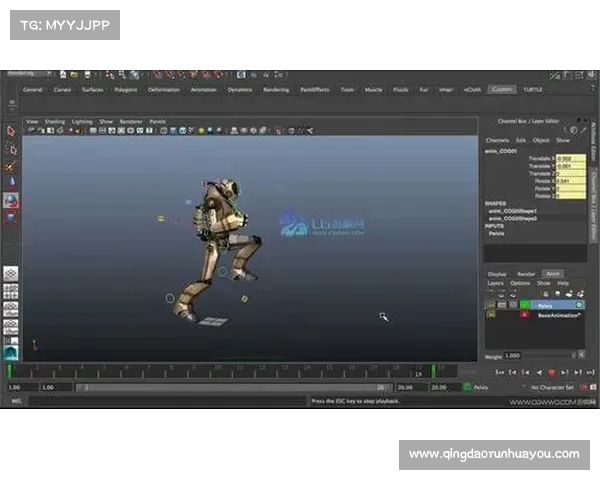
Task: Select the Anim layer radio tab
Action: (553, 274)
